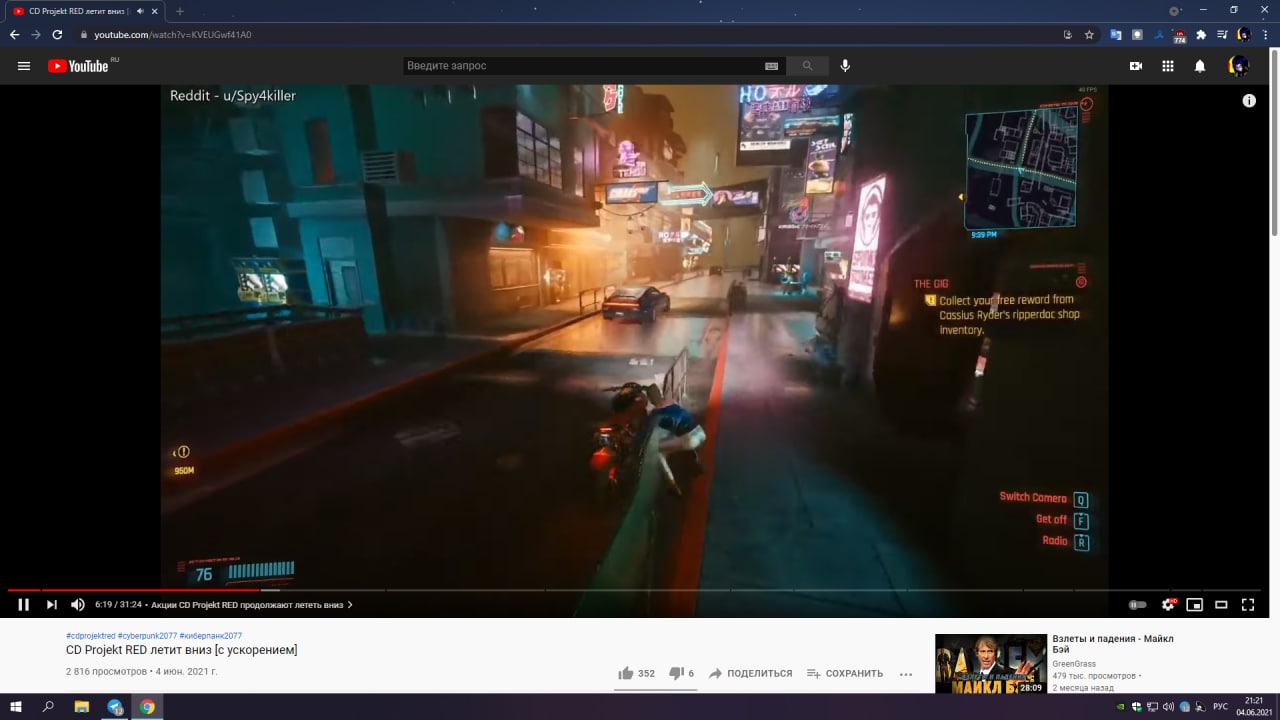Image resolution: width=1280 pixels, height=720 pixels.
Task: Open hashtag #cyberpunk2077 link
Action: [x=147, y=636]
